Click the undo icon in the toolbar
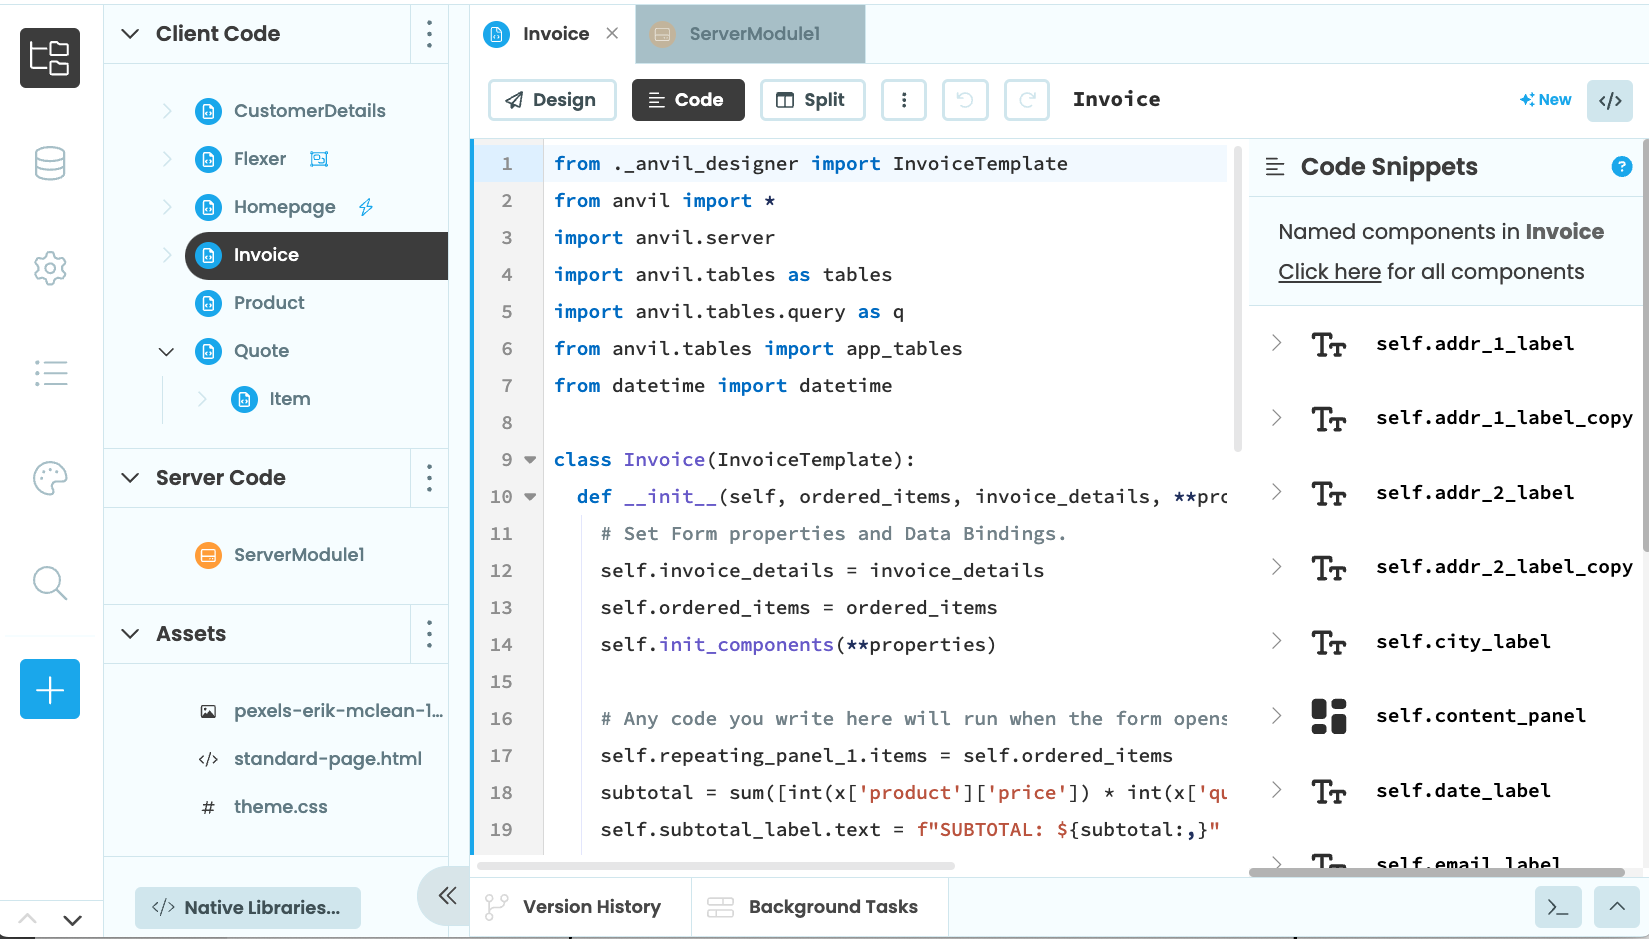This screenshot has width=1649, height=939. (x=965, y=100)
